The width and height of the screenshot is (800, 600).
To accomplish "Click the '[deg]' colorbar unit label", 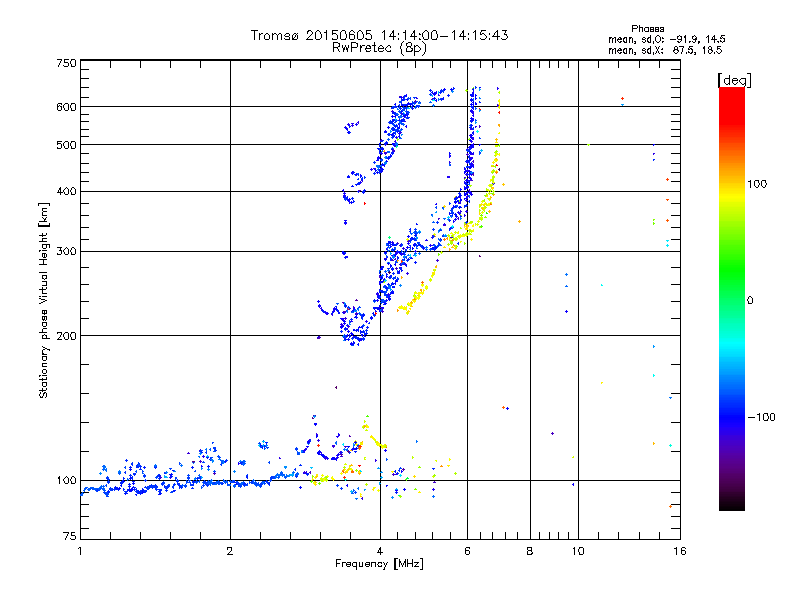I will click(734, 81).
